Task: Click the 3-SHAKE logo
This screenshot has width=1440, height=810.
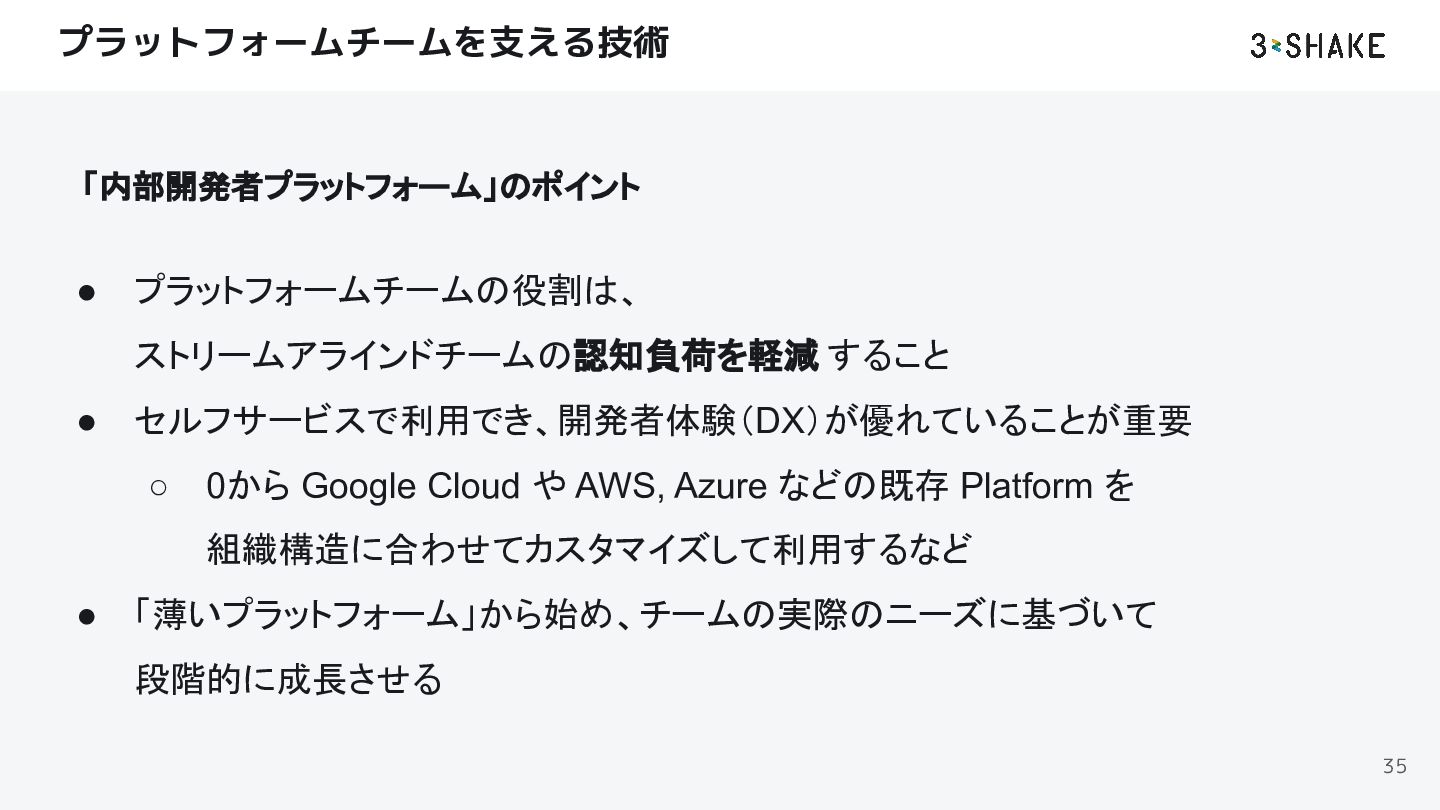Action: pos(1318,45)
